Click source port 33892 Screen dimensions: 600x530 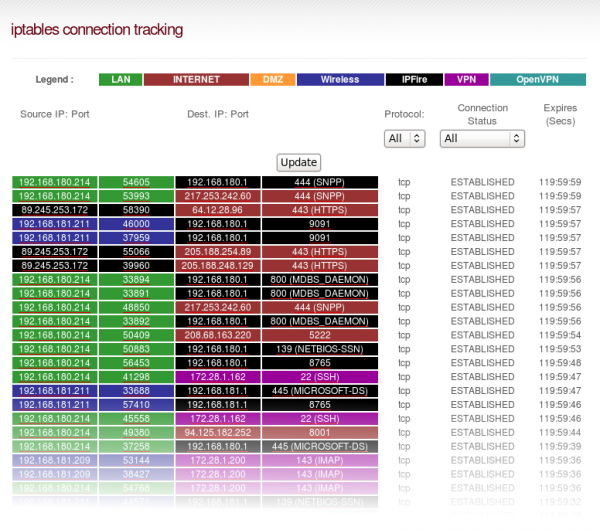point(136,321)
